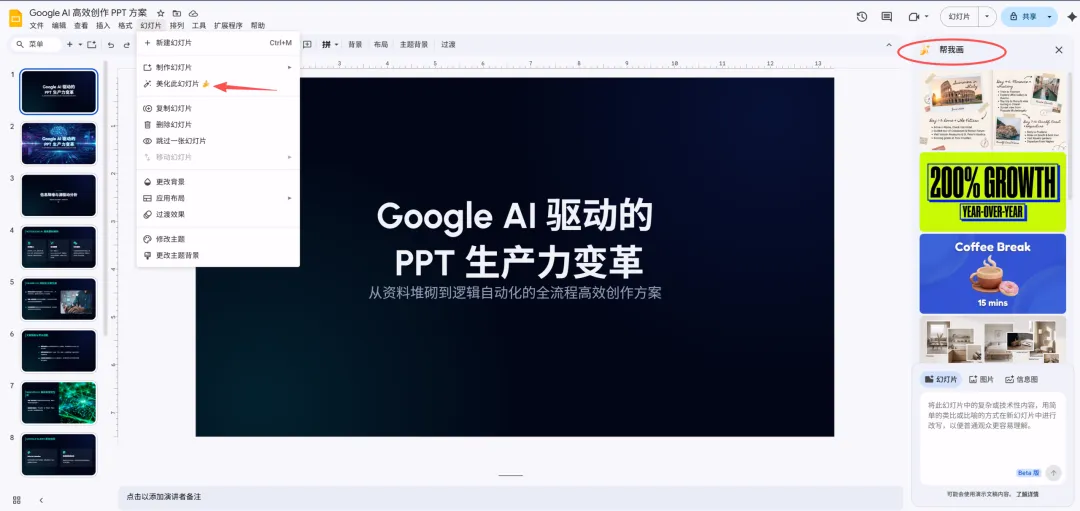The image size is (1080, 511).
Task: Click the 拼 input tools icon
Action: pos(326,44)
